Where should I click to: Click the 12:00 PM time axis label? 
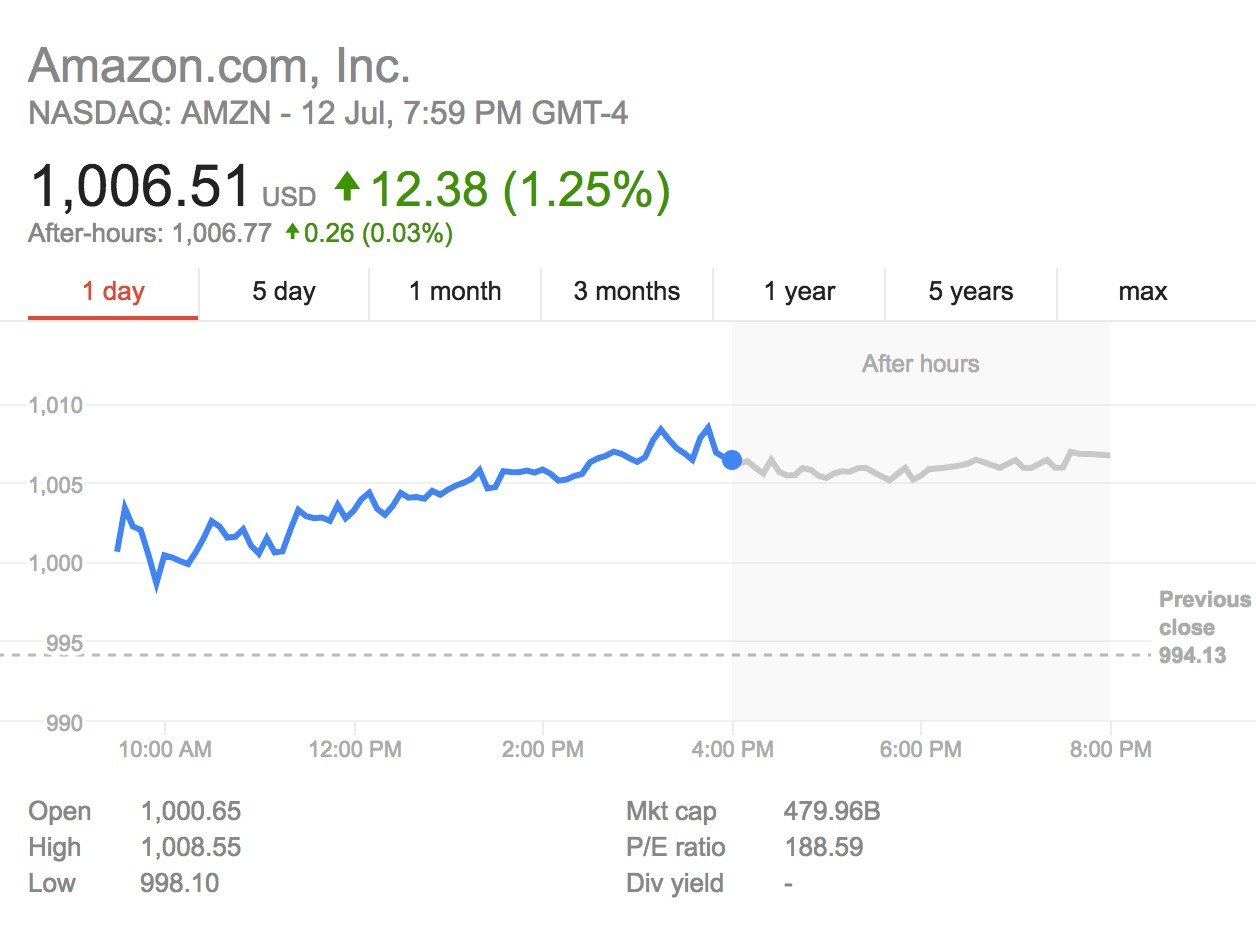[x=354, y=749]
